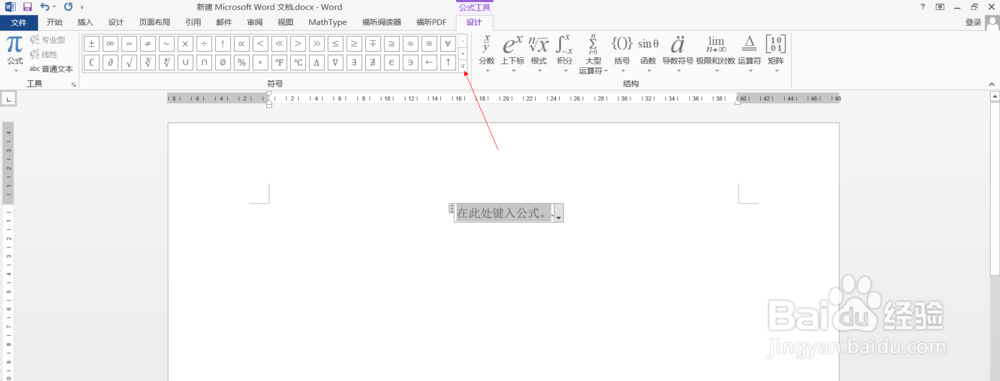Open the 公式 equation gallery
The height and width of the screenshot is (381, 1000).
click(15, 54)
